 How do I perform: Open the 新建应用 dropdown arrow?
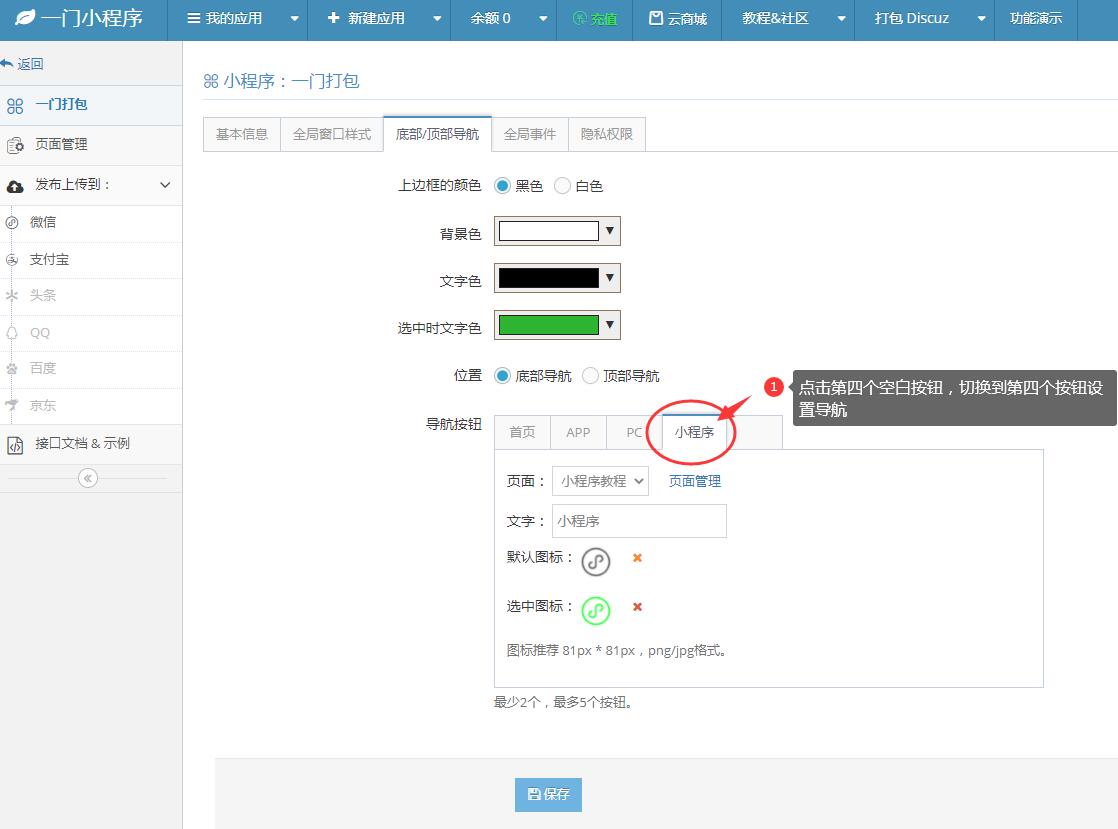(x=437, y=19)
